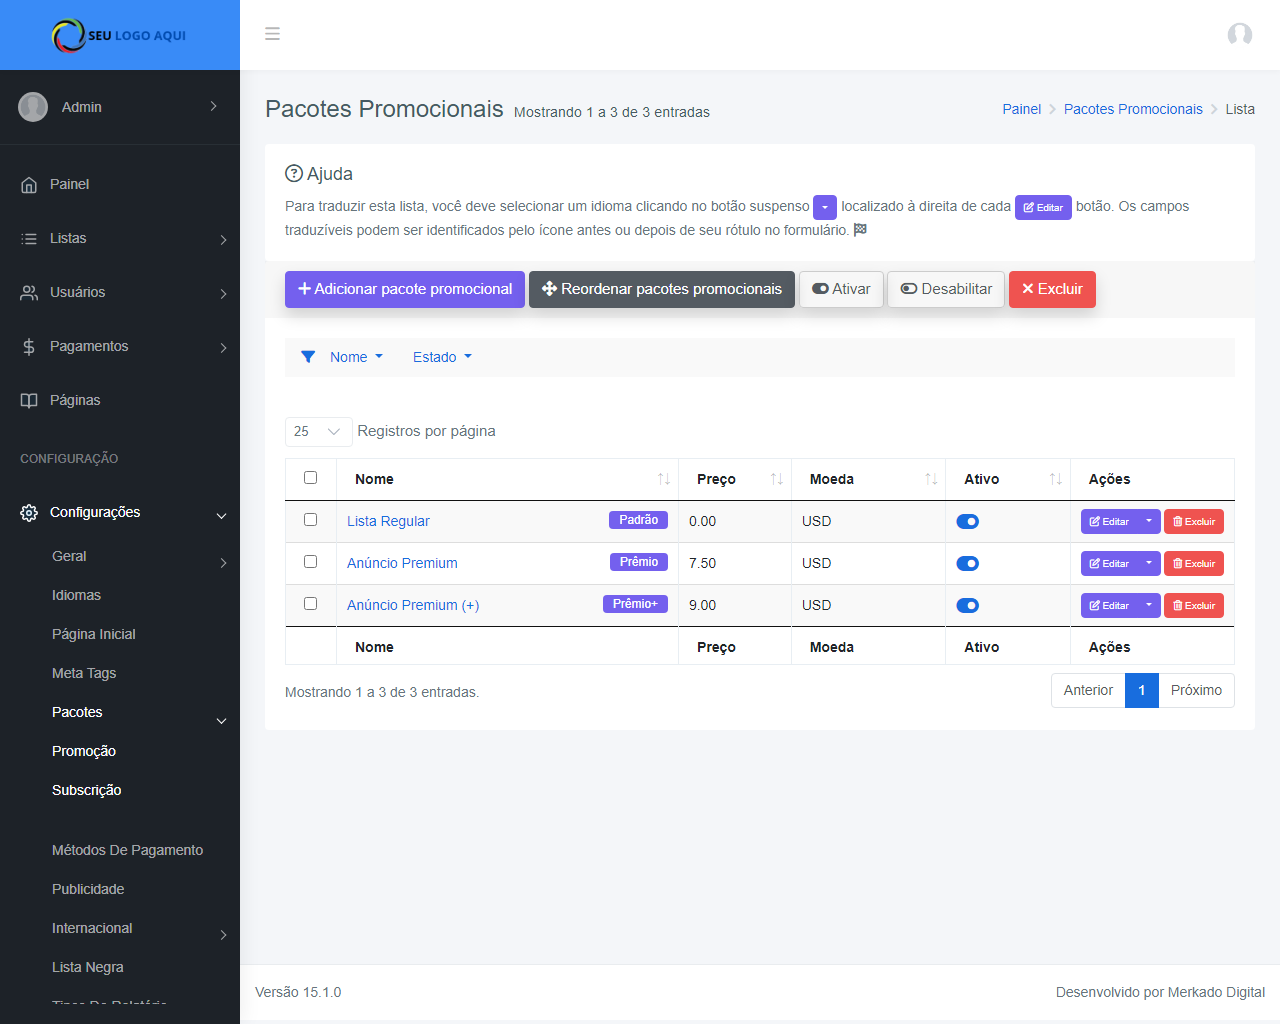This screenshot has height=1024, width=1280.
Task: Go to the Próximo page
Action: pyautogui.click(x=1195, y=691)
